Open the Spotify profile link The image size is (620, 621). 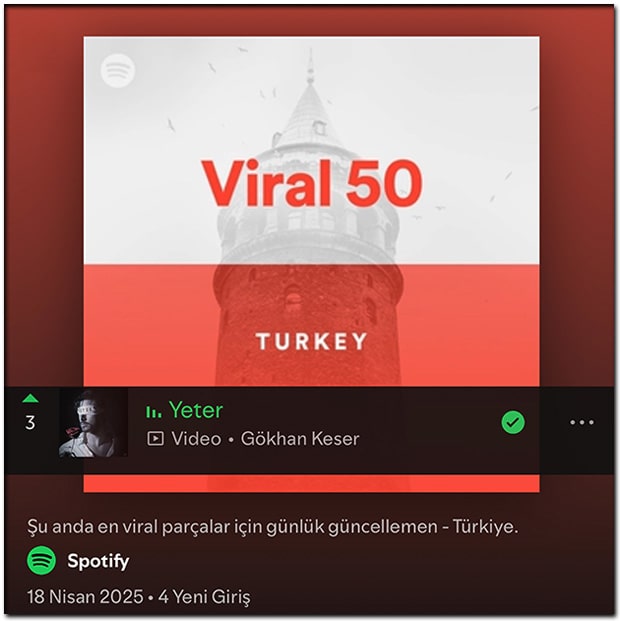click(98, 561)
